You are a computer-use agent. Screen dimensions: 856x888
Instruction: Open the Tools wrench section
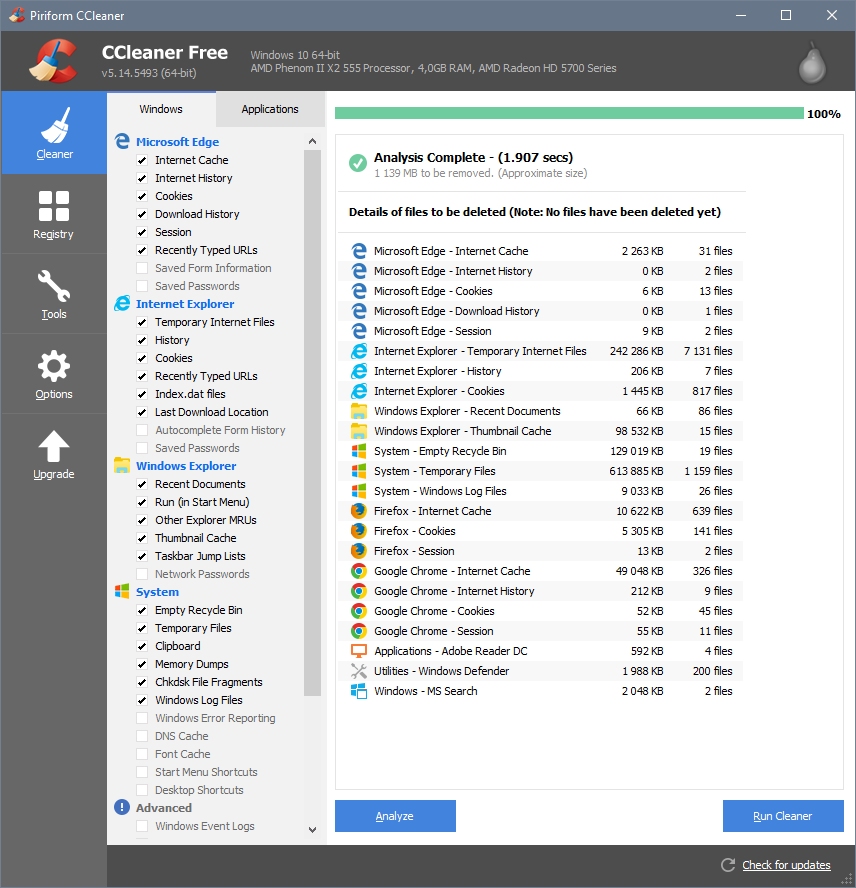[x=54, y=293]
